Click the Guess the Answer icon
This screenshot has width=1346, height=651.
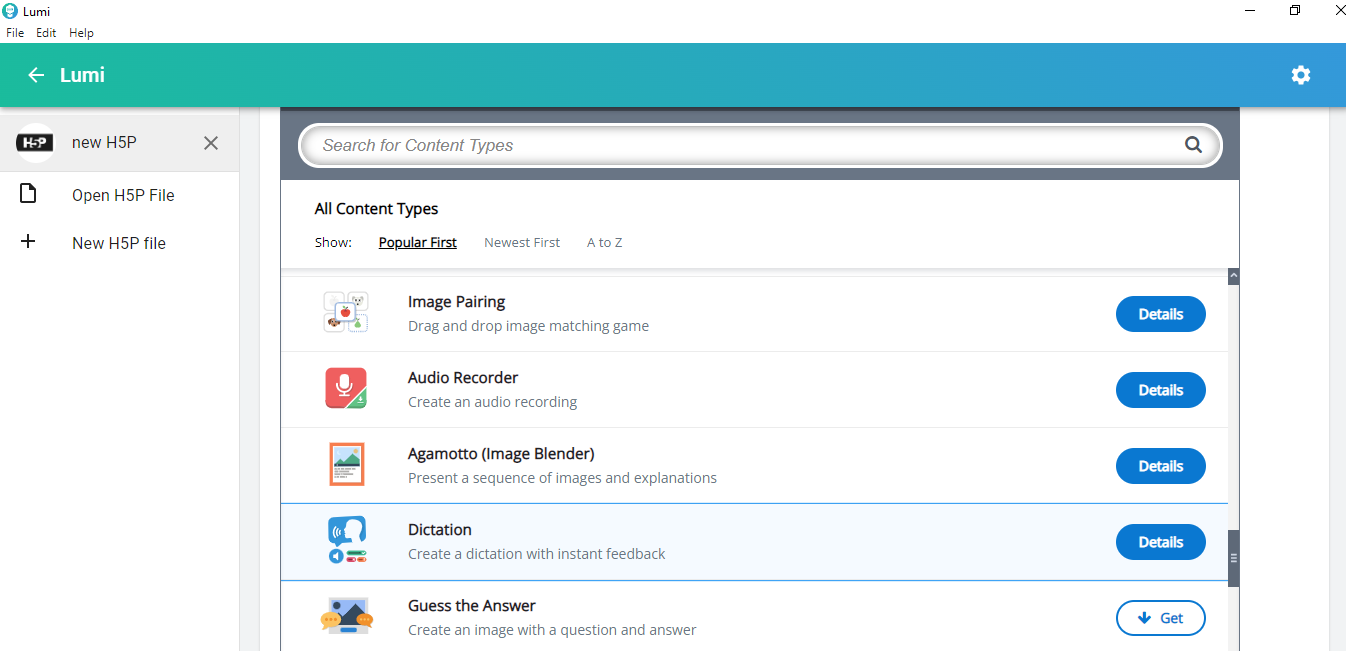[346, 617]
